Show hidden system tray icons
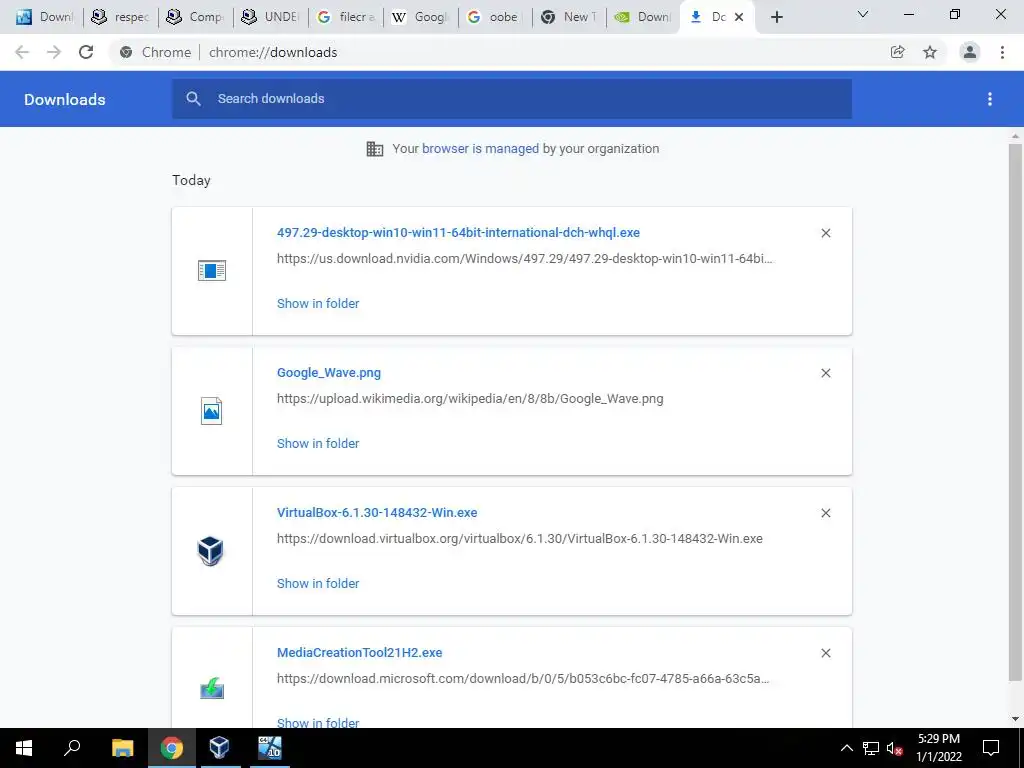 pyautogui.click(x=846, y=748)
